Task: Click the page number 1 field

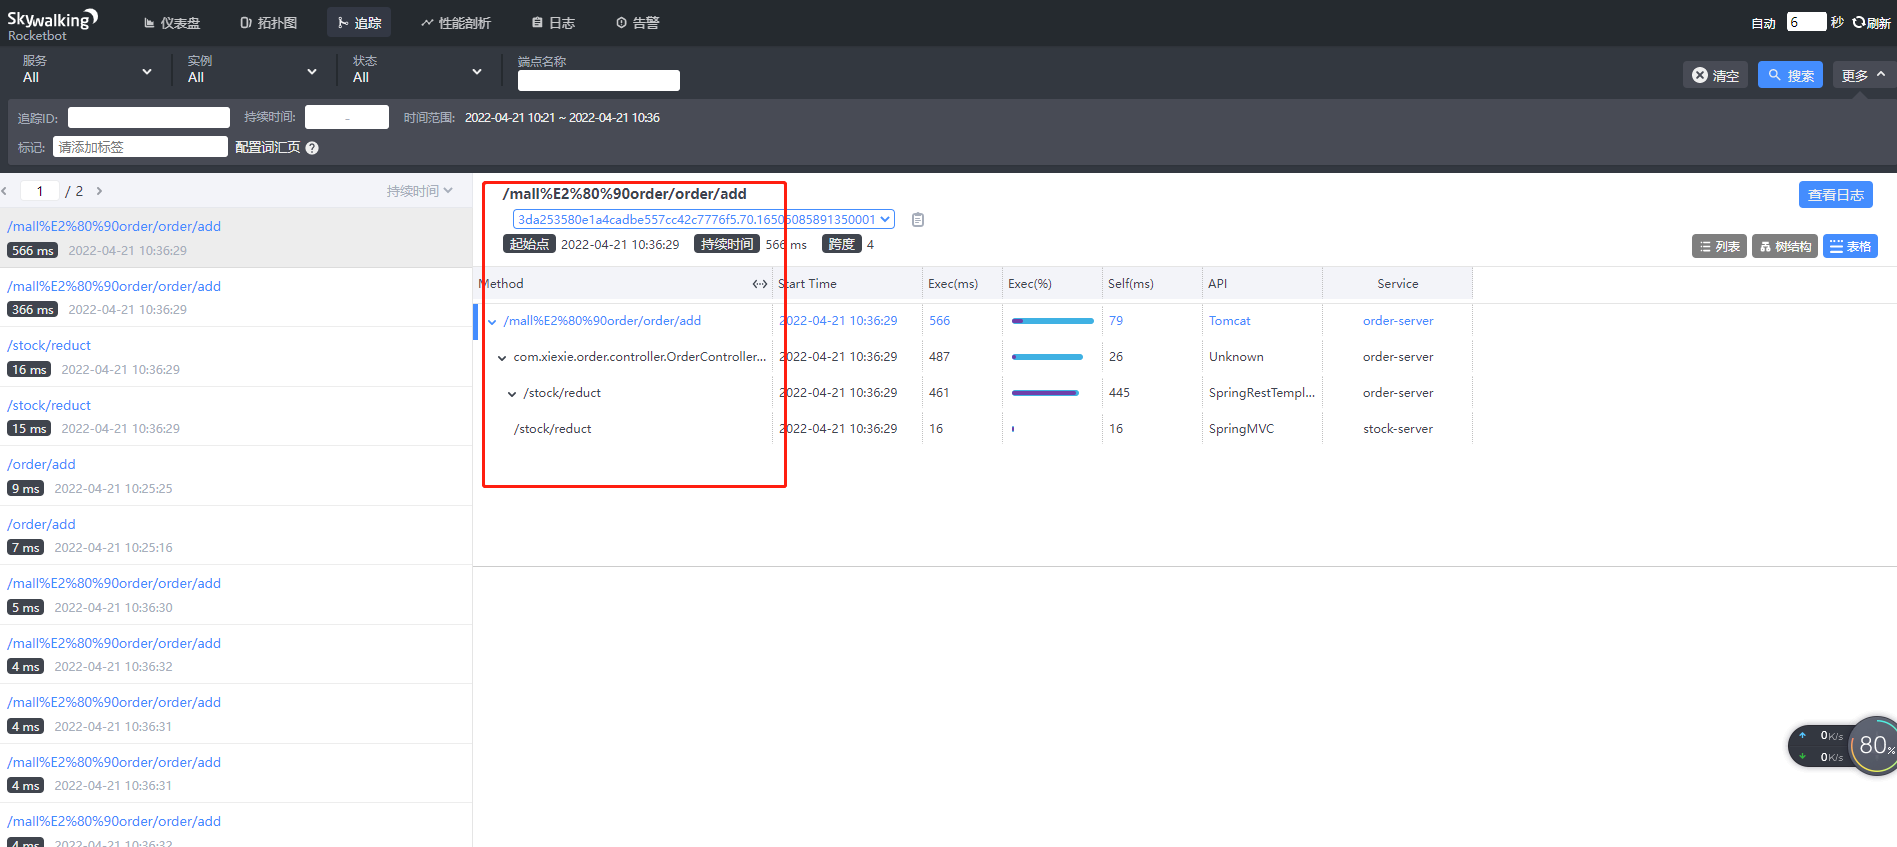Action: point(40,191)
